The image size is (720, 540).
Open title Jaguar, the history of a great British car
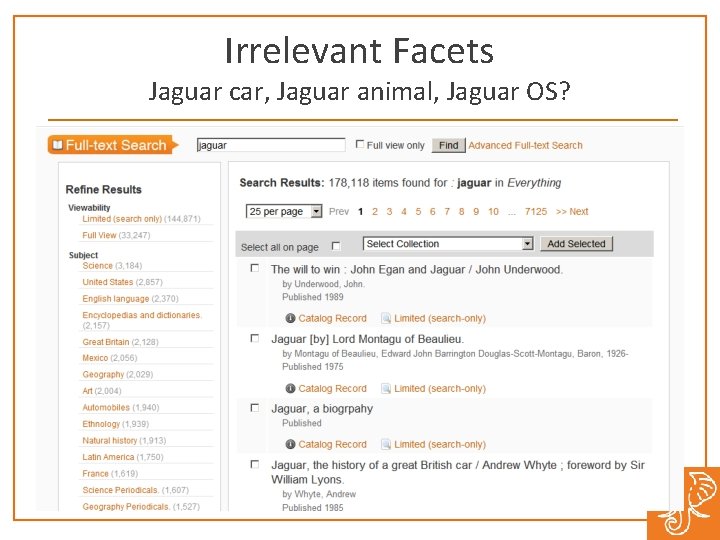click(x=458, y=472)
